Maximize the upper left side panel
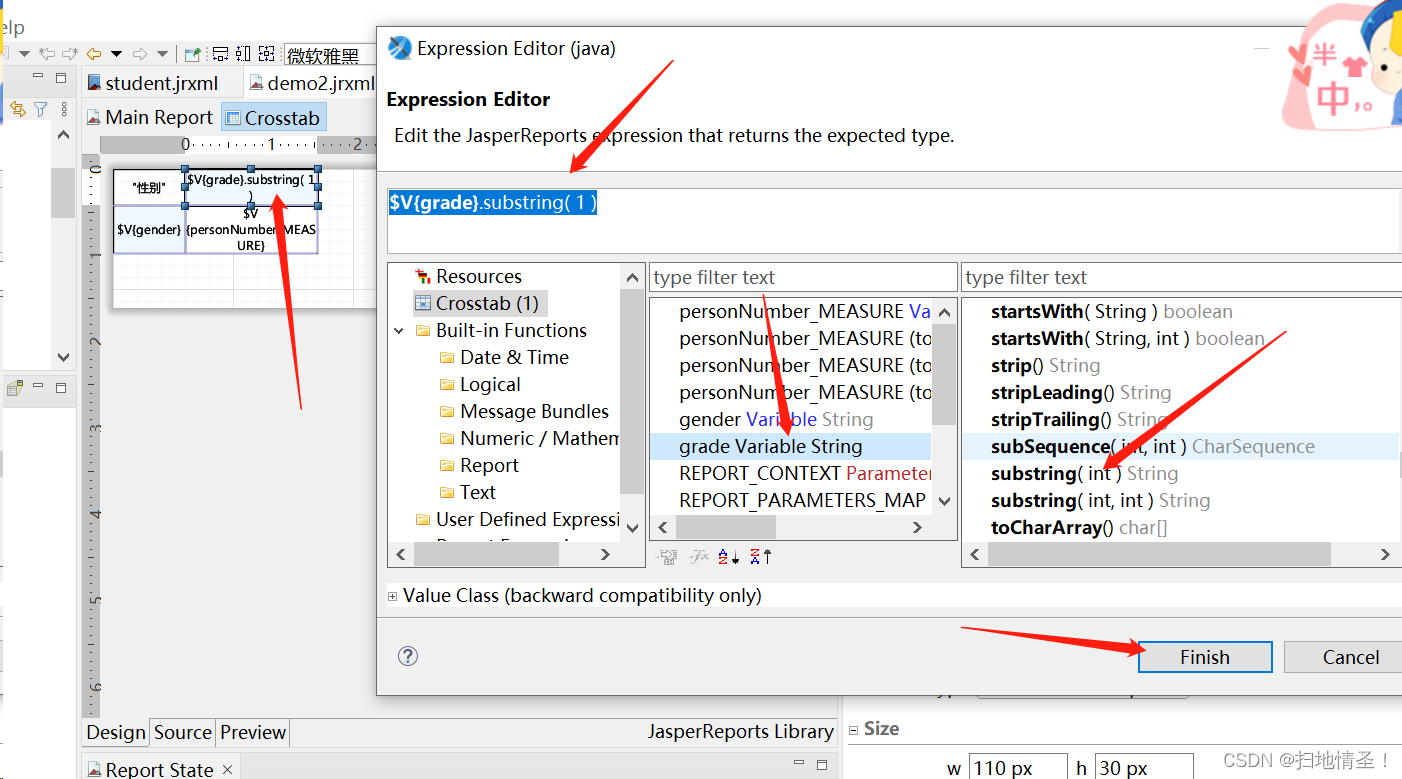 coord(61,77)
